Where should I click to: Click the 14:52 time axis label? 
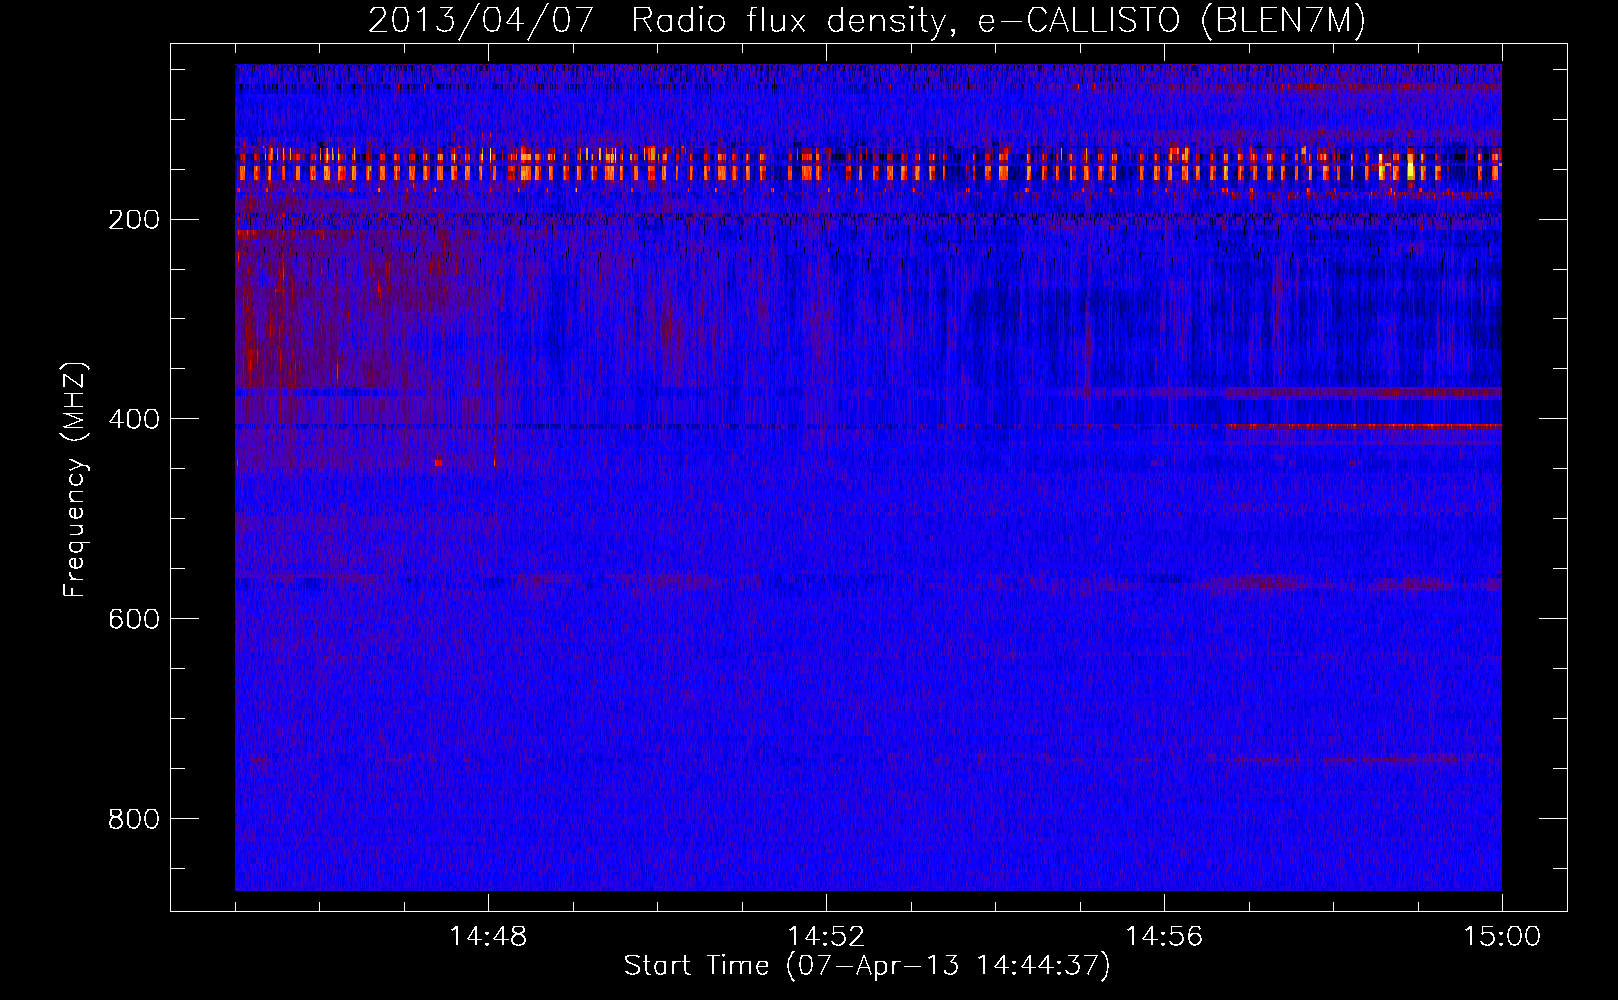[826, 937]
